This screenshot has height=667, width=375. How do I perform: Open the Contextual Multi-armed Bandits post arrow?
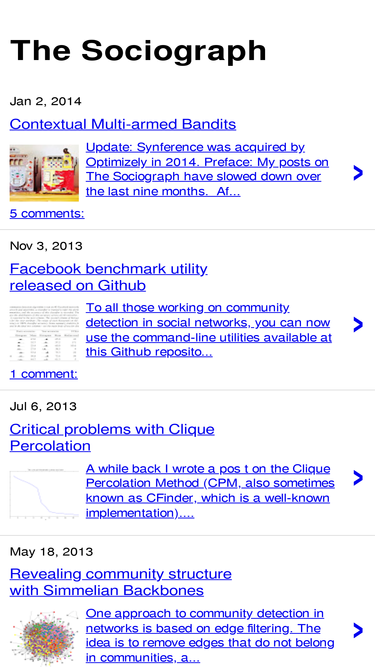(x=358, y=173)
